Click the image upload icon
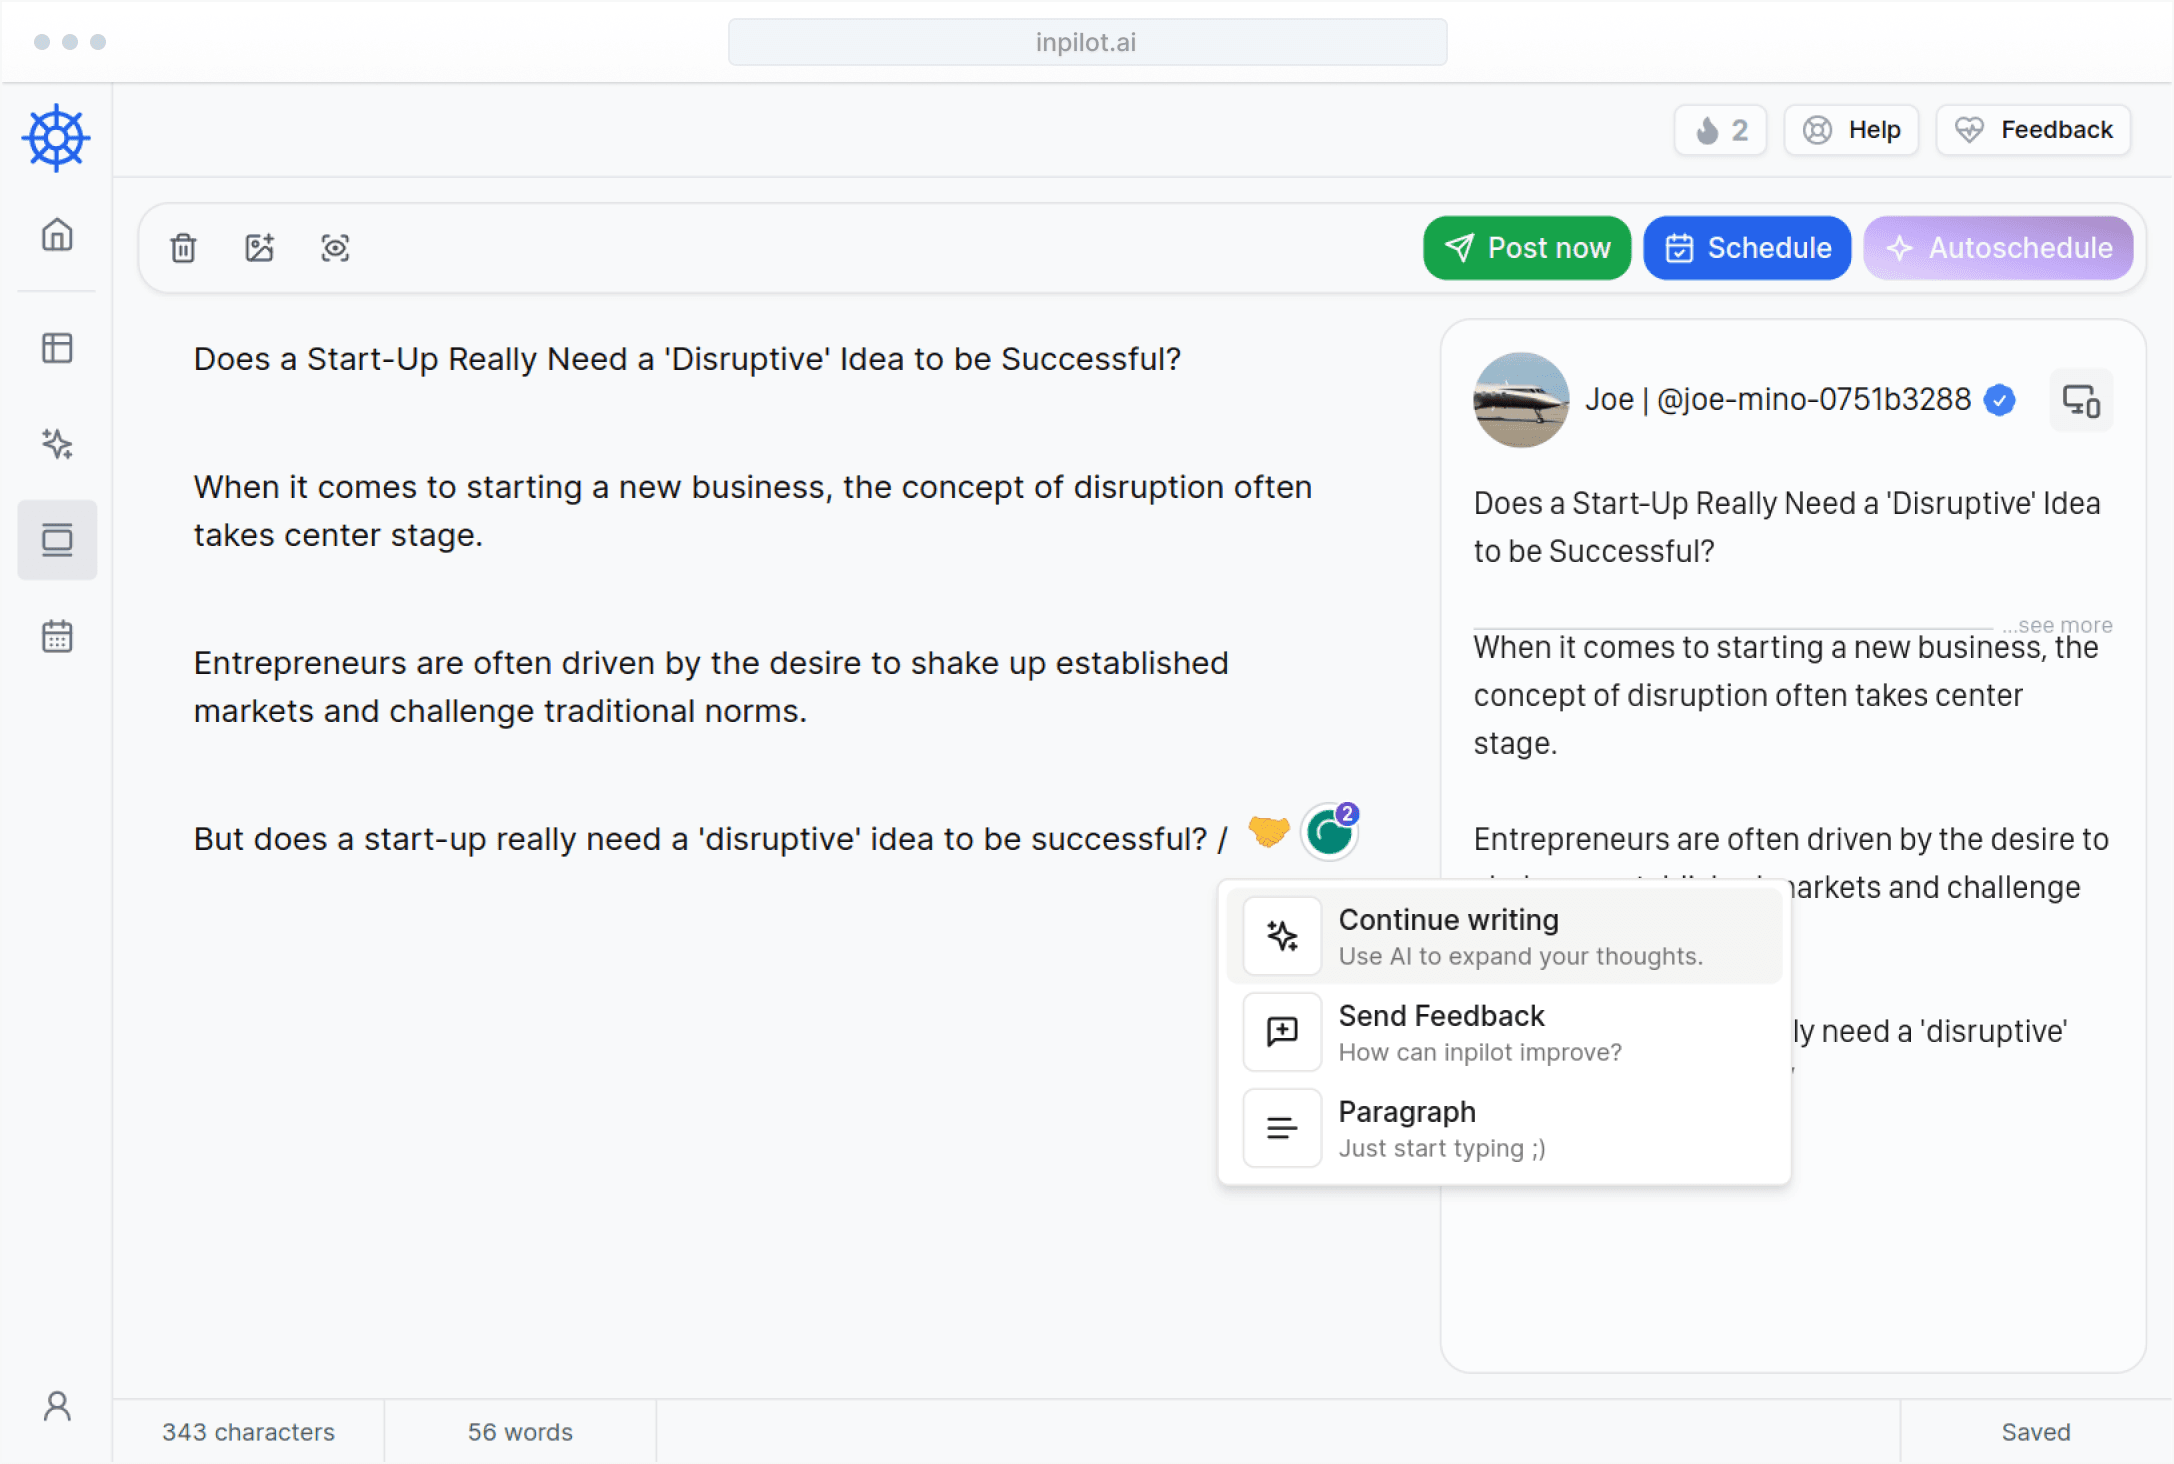This screenshot has height=1464, width=2174. [x=258, y=248]
